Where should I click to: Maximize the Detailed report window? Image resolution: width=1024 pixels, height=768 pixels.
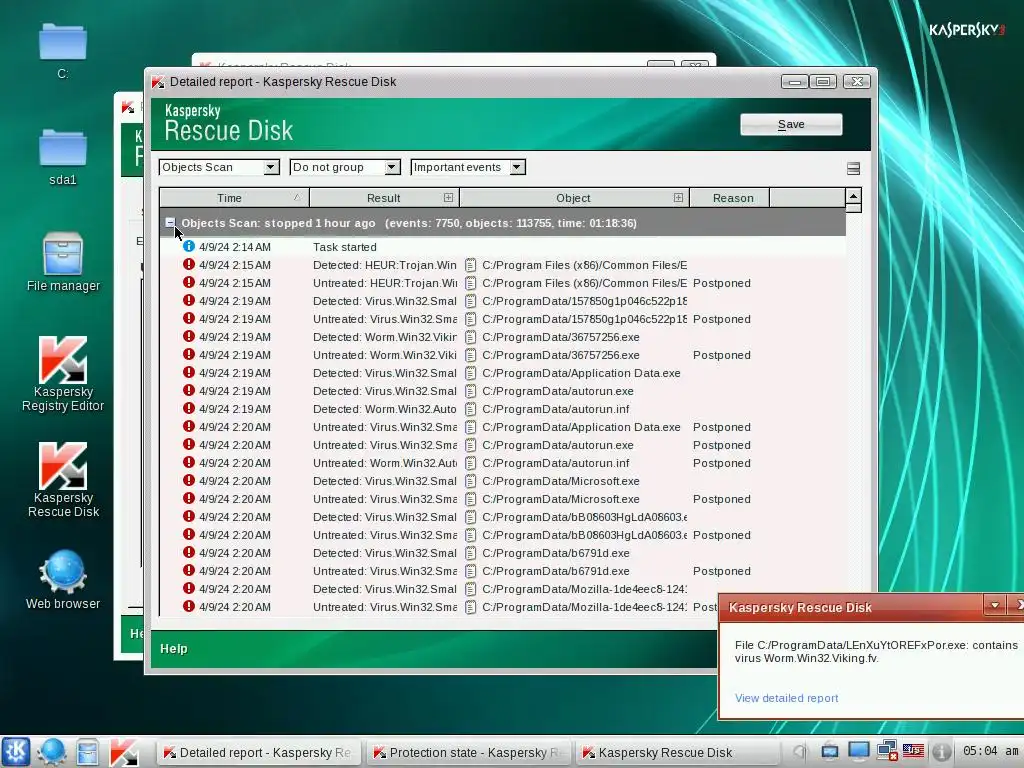pyautogui.click(x=823, y=82)
